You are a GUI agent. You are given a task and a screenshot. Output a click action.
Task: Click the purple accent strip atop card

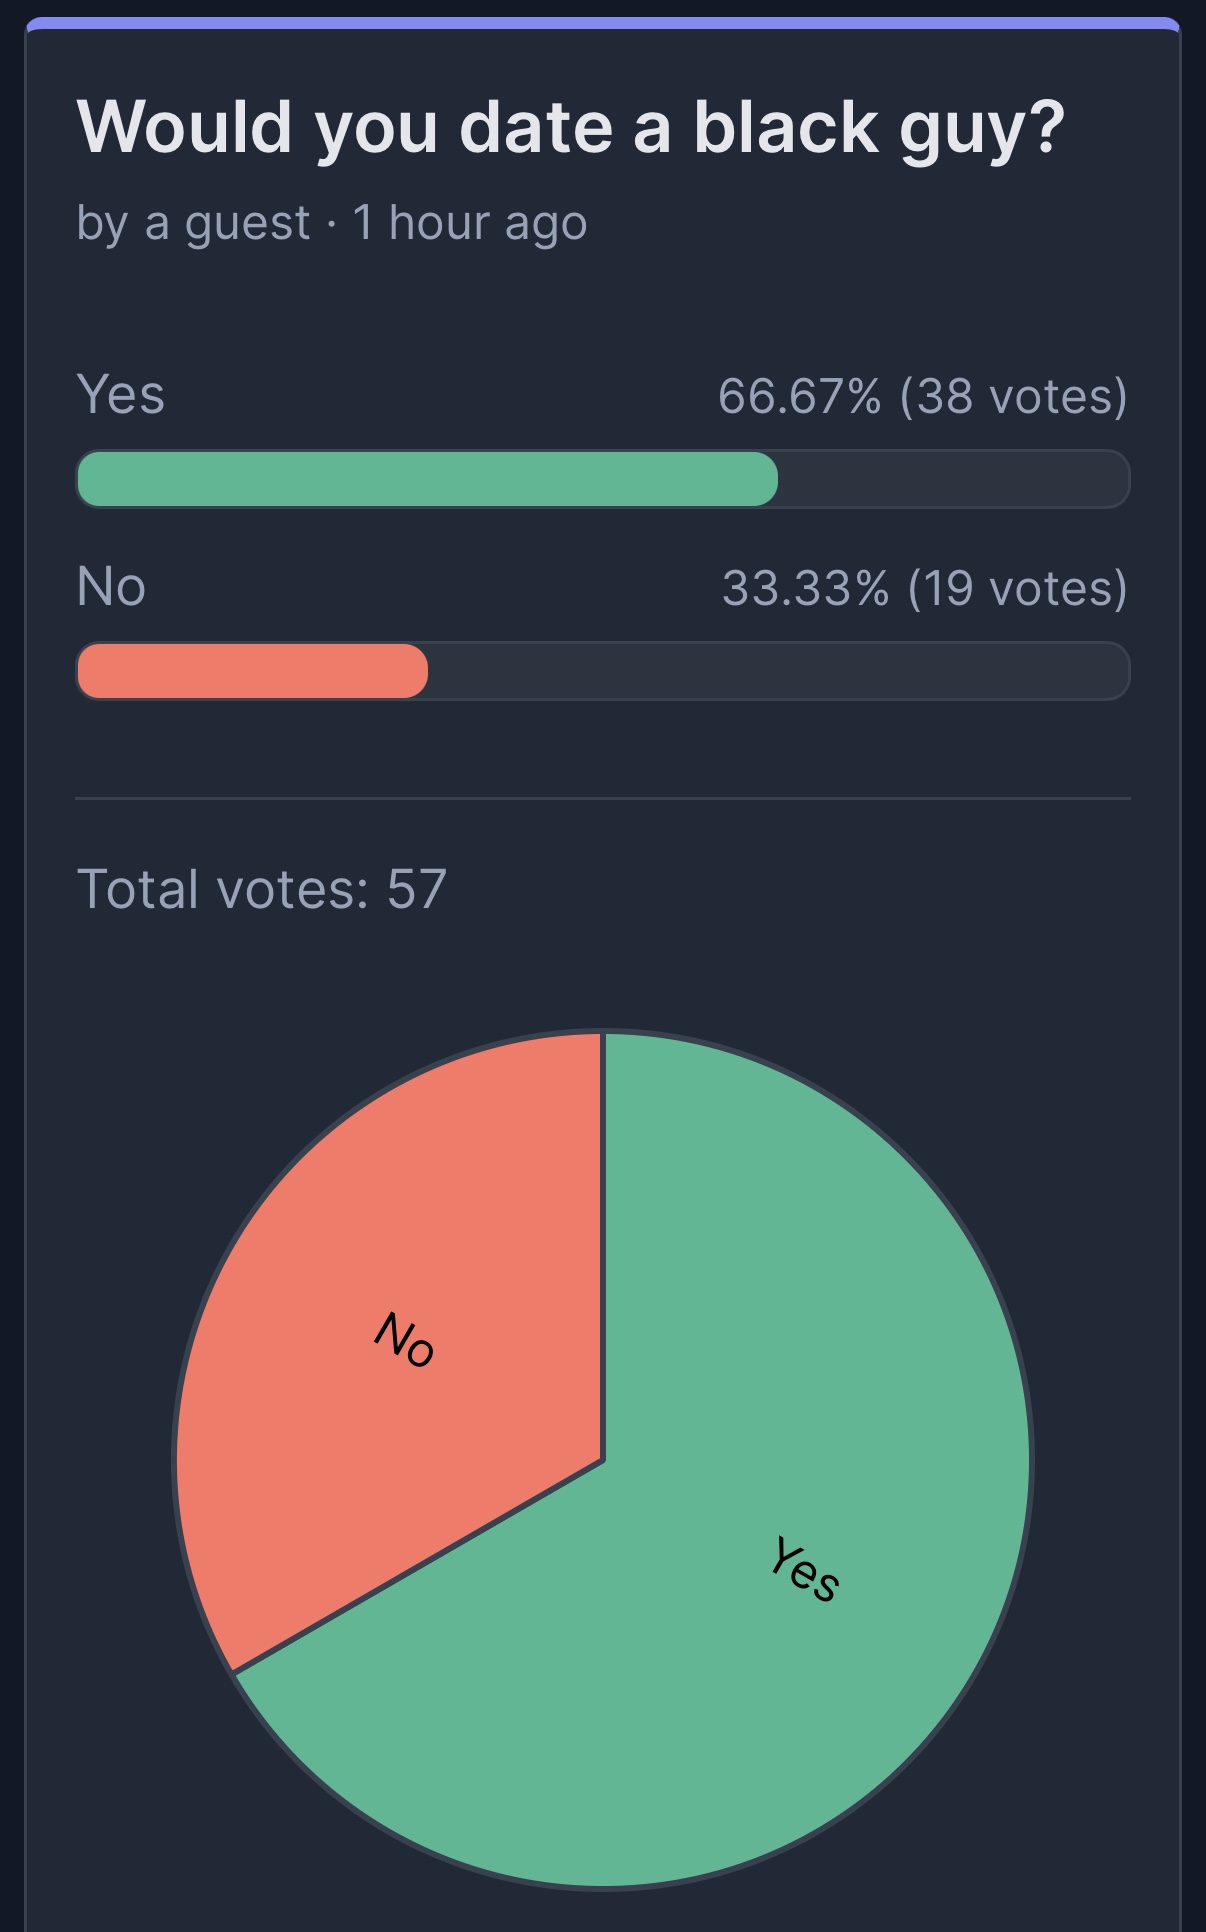point(603,23)
